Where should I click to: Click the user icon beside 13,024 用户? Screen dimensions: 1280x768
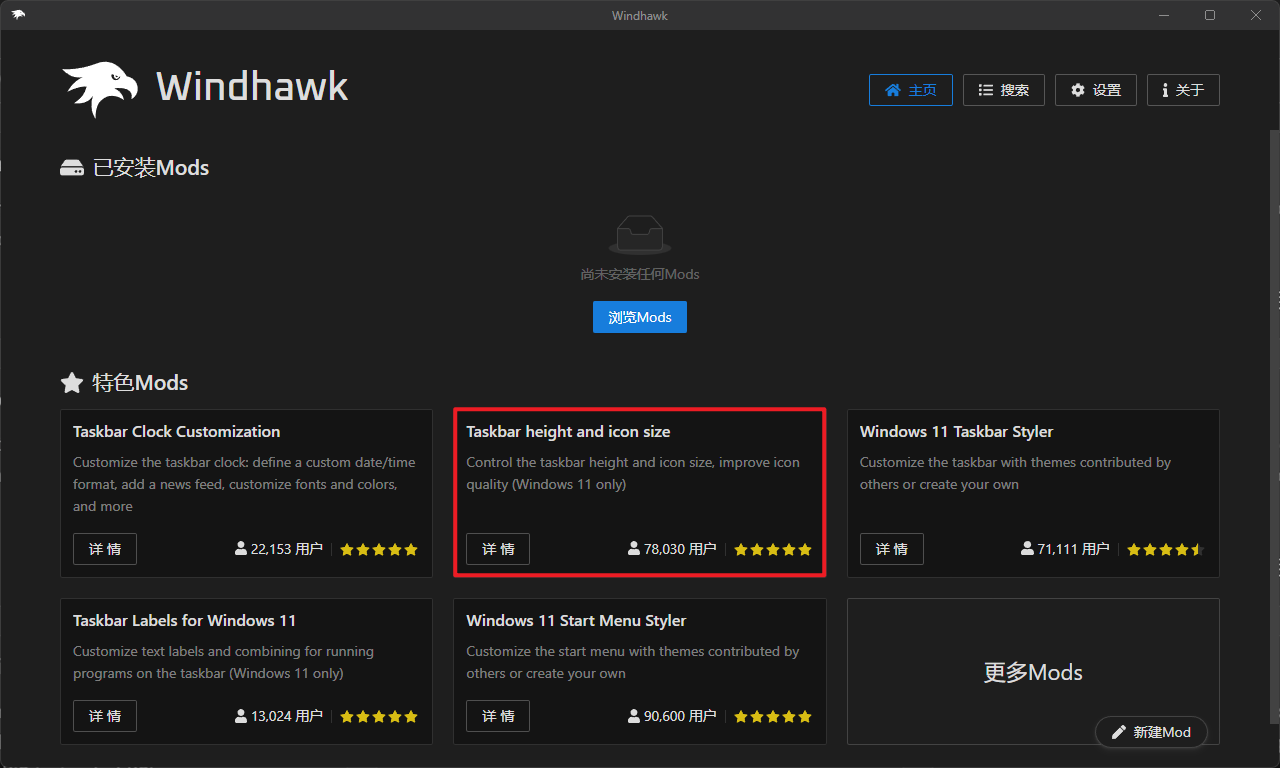pos(241,716)
